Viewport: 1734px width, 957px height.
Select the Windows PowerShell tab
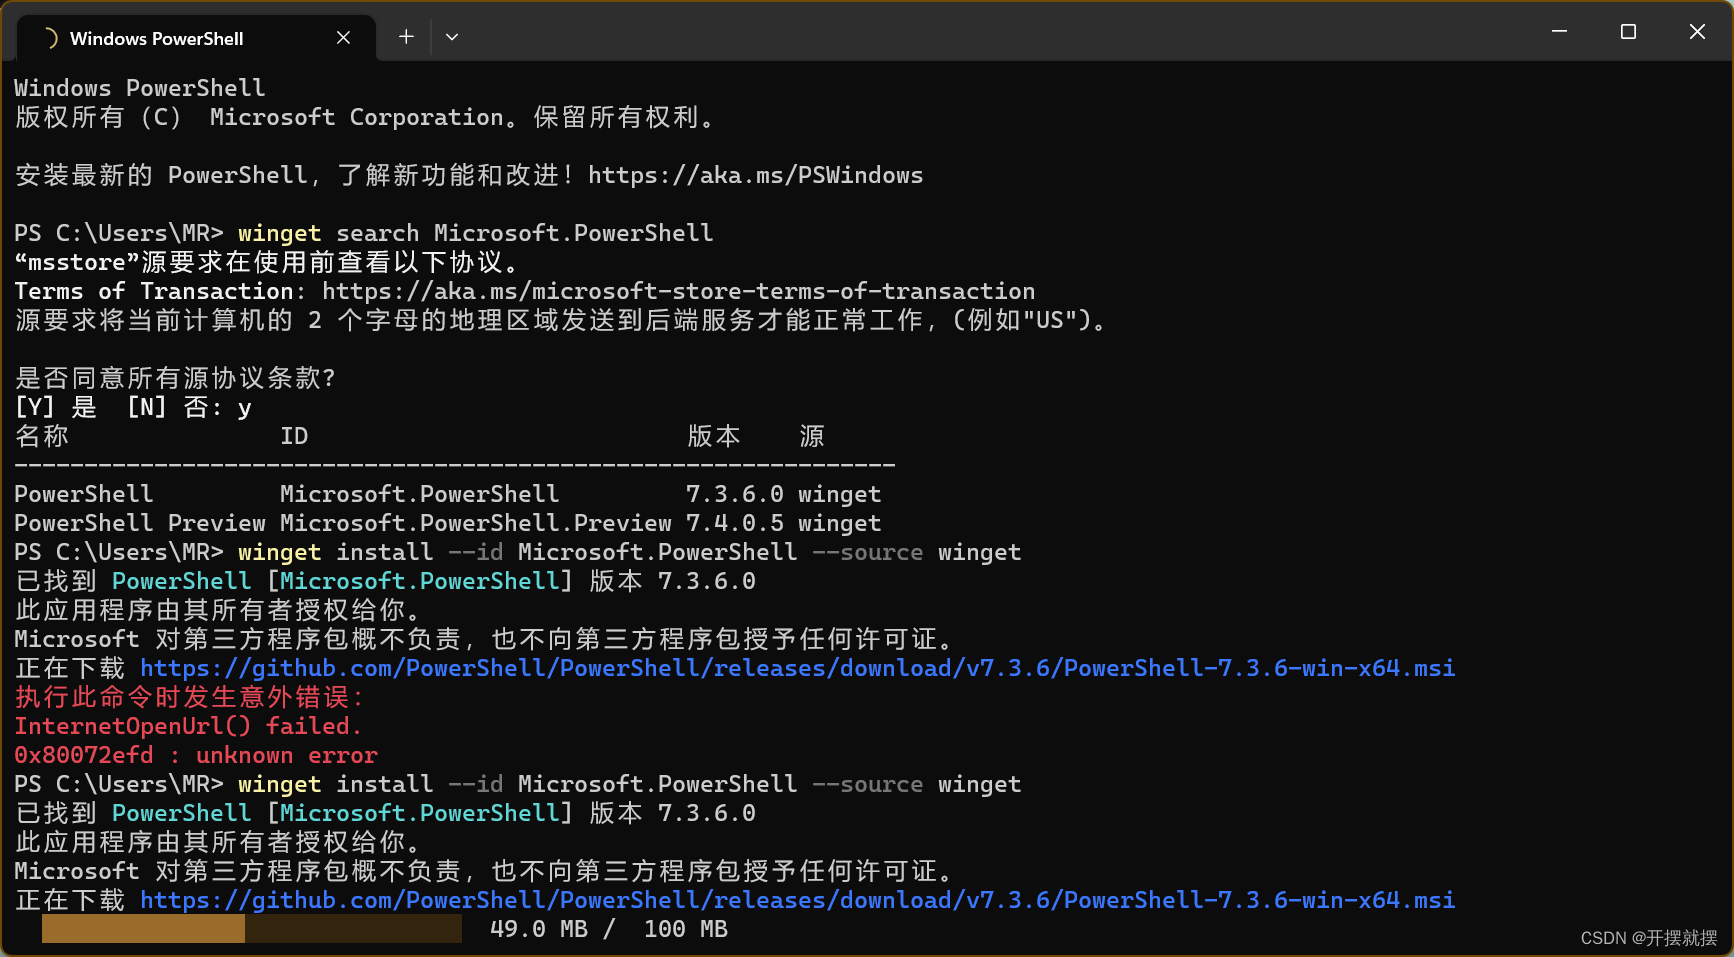pos(196,38)
